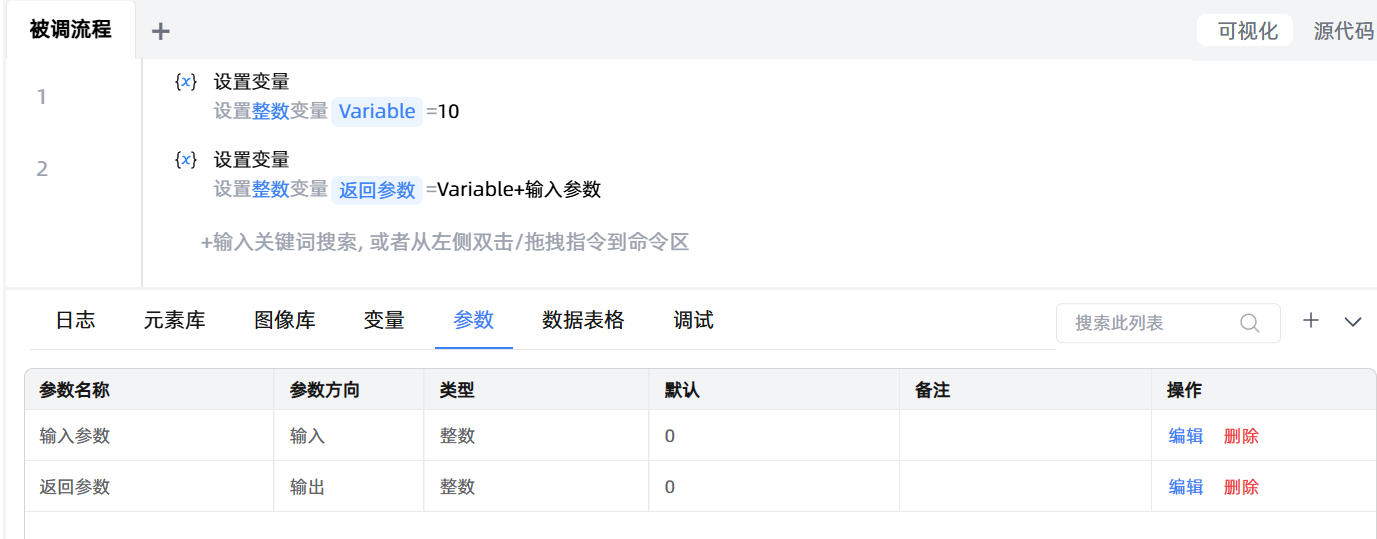Switch to the 图像库 tab

tap(284, 320)
